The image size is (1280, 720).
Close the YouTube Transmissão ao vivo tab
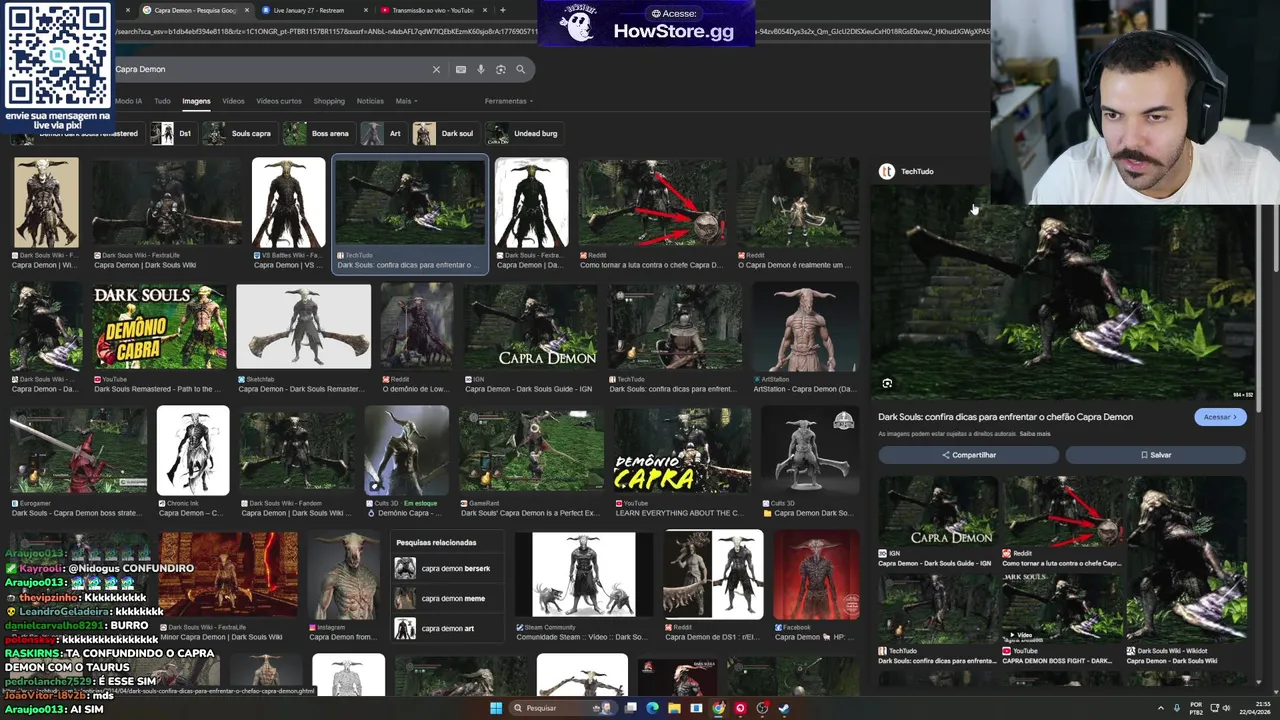[x=485, y=10]
